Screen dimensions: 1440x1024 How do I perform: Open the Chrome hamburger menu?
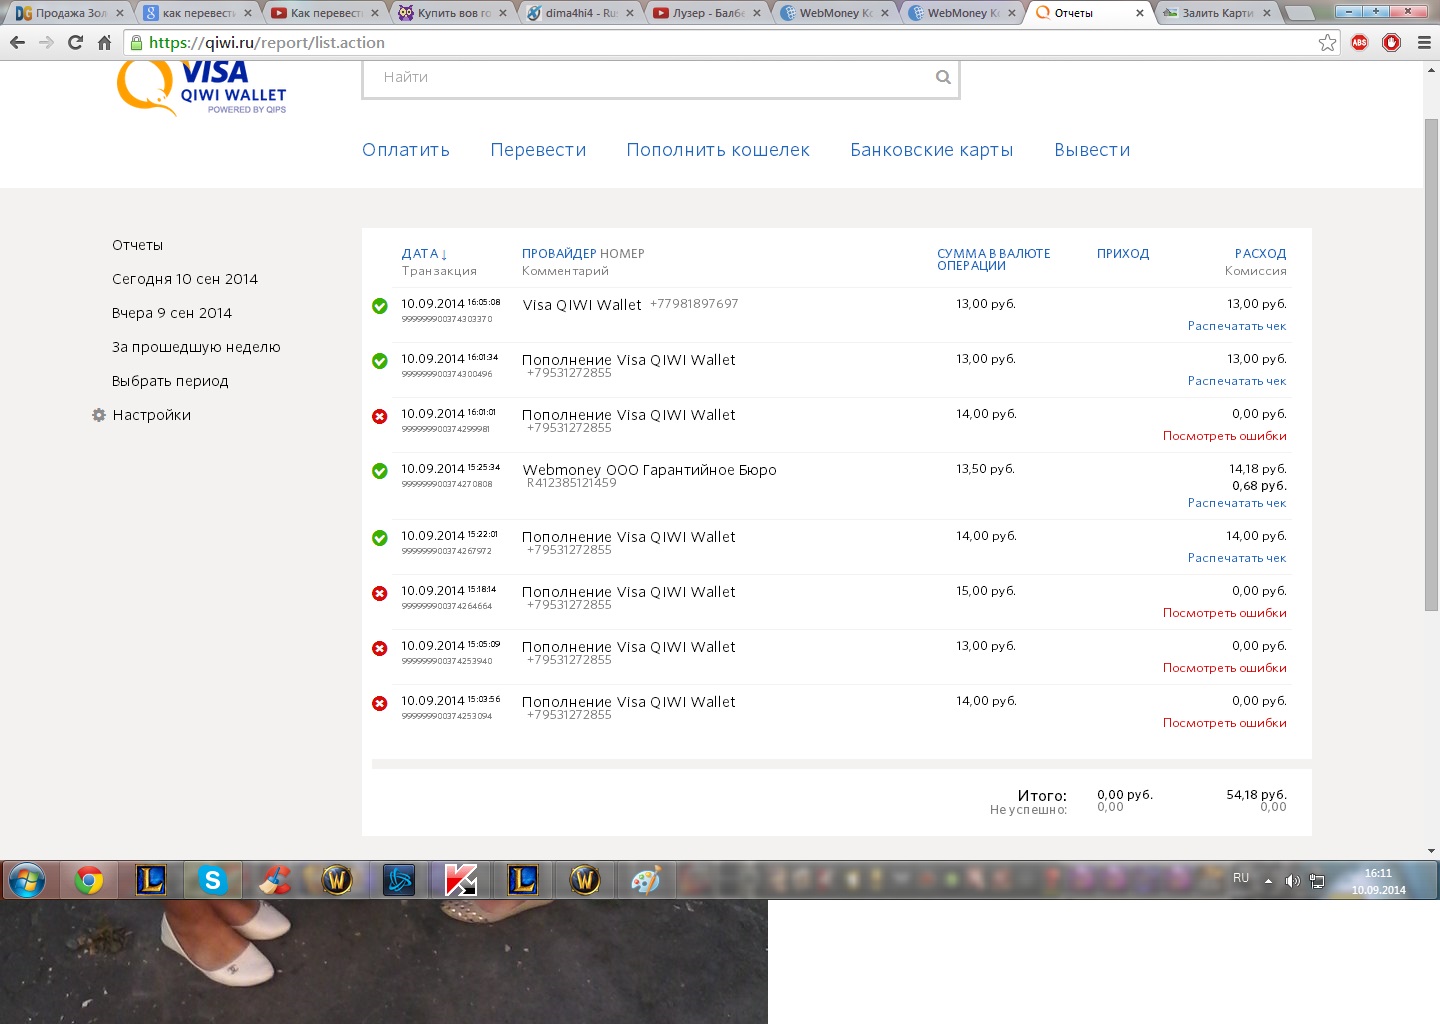(x=1424, y=43)
